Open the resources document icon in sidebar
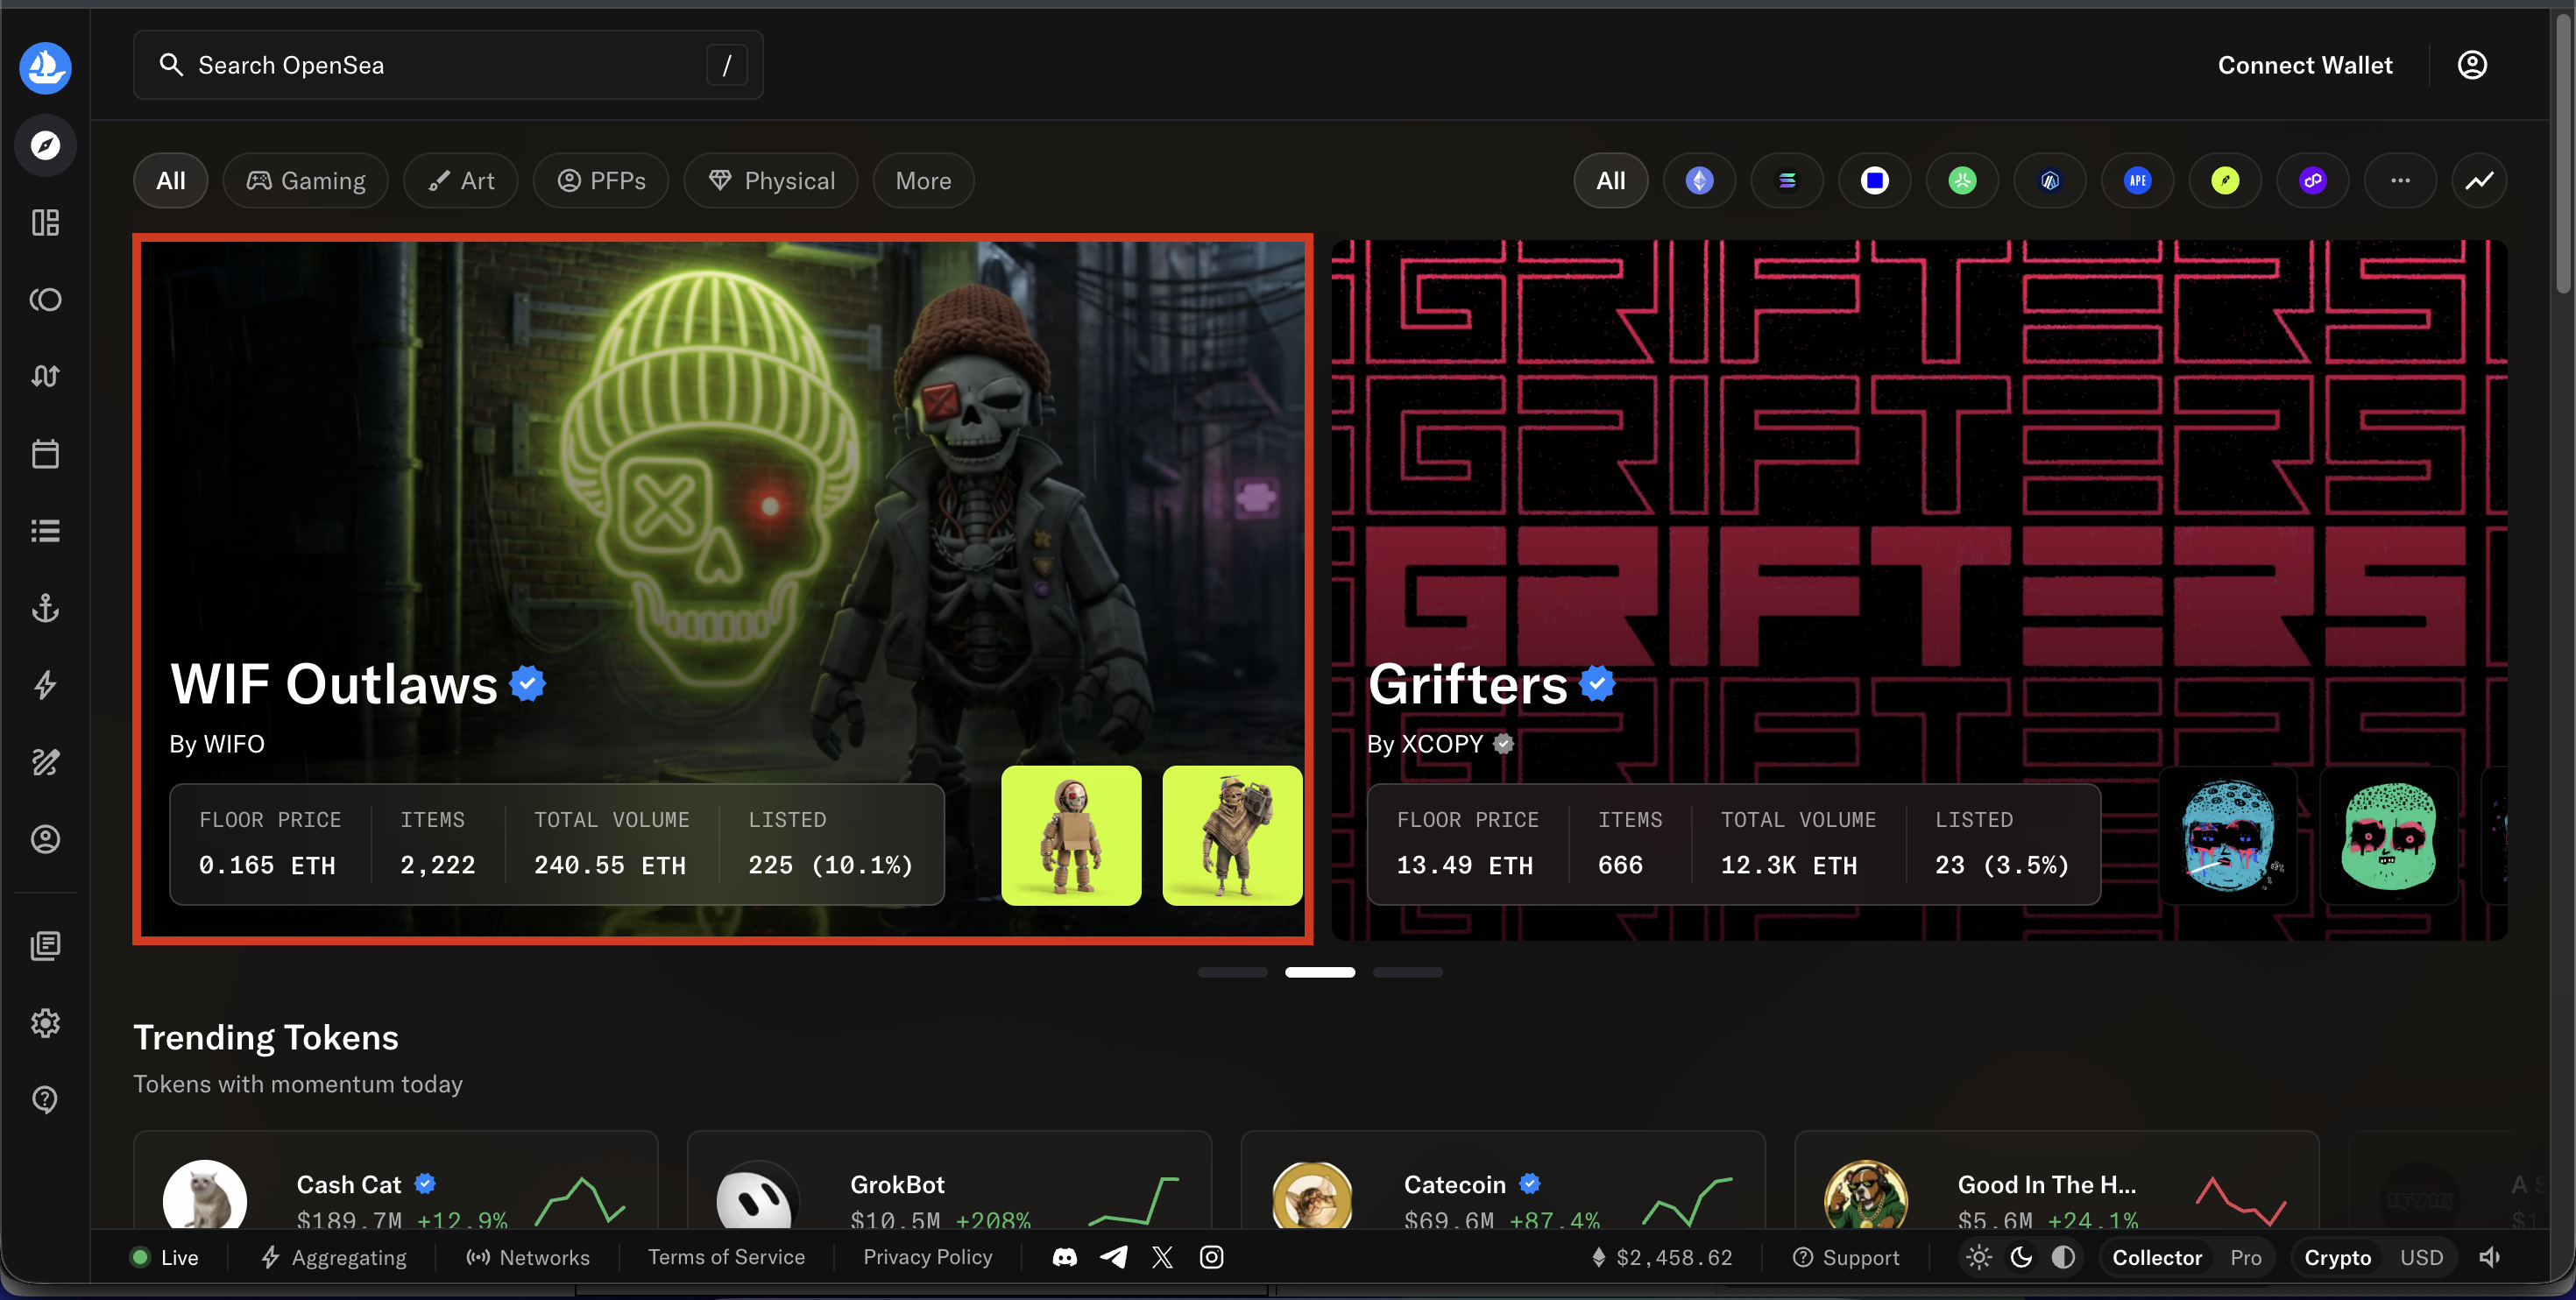Viewport: 2576px width, 1300px height. 45,945
